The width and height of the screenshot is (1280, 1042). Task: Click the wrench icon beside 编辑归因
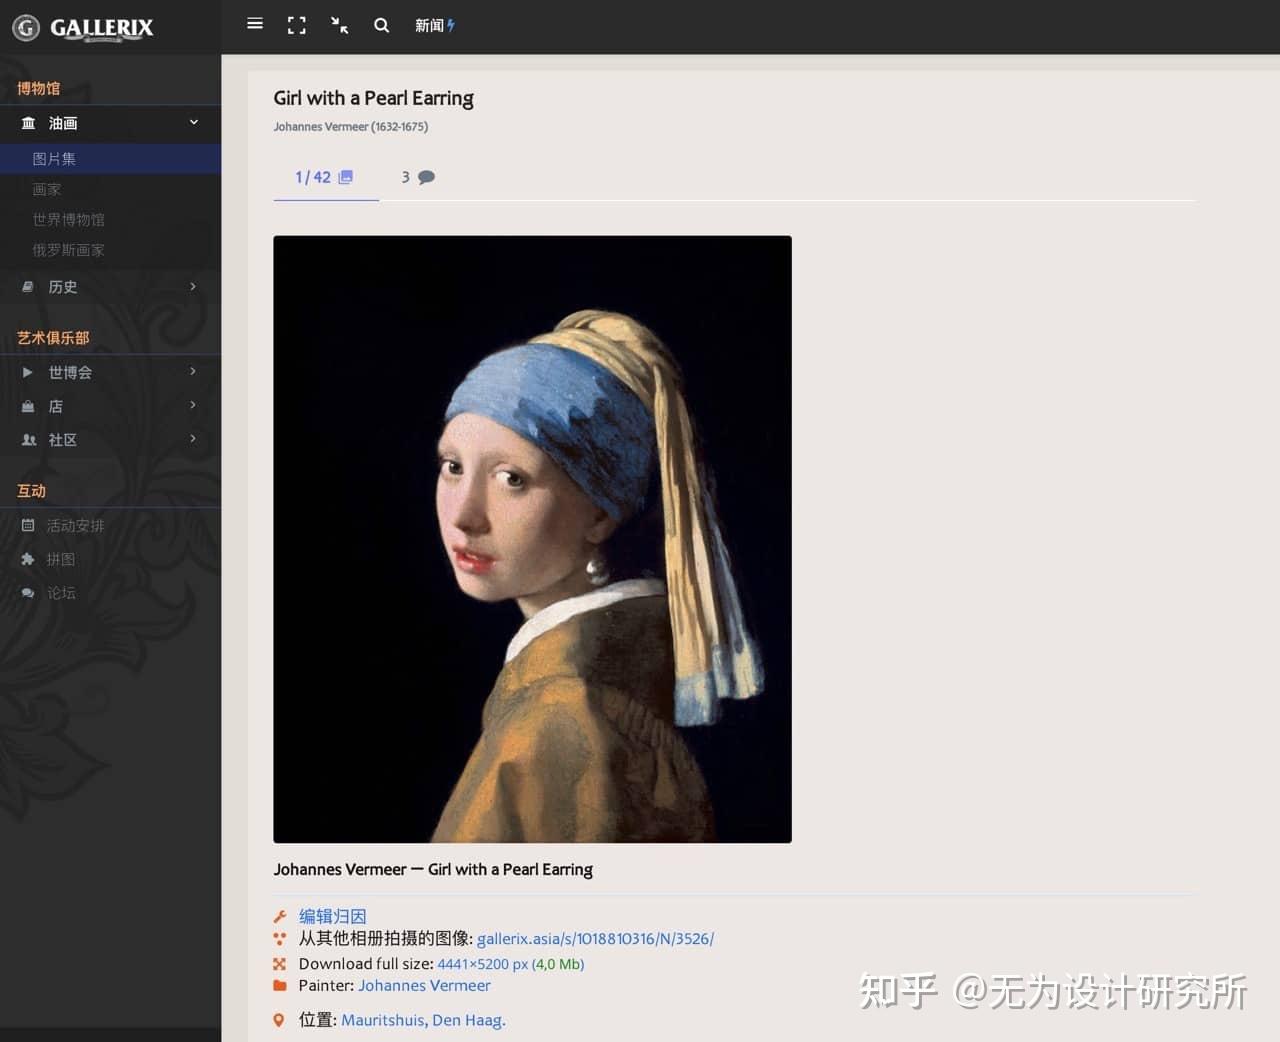click(x=280, y=915)
